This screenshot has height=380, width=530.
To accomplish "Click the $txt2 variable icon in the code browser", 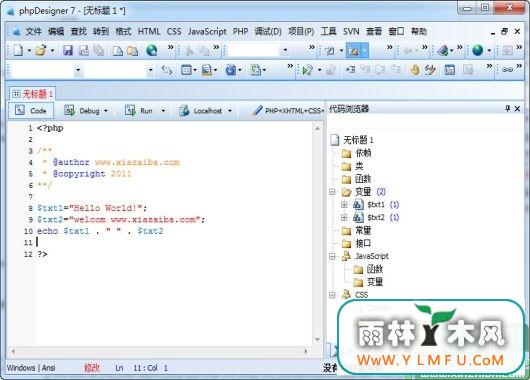I will [358, 217].
